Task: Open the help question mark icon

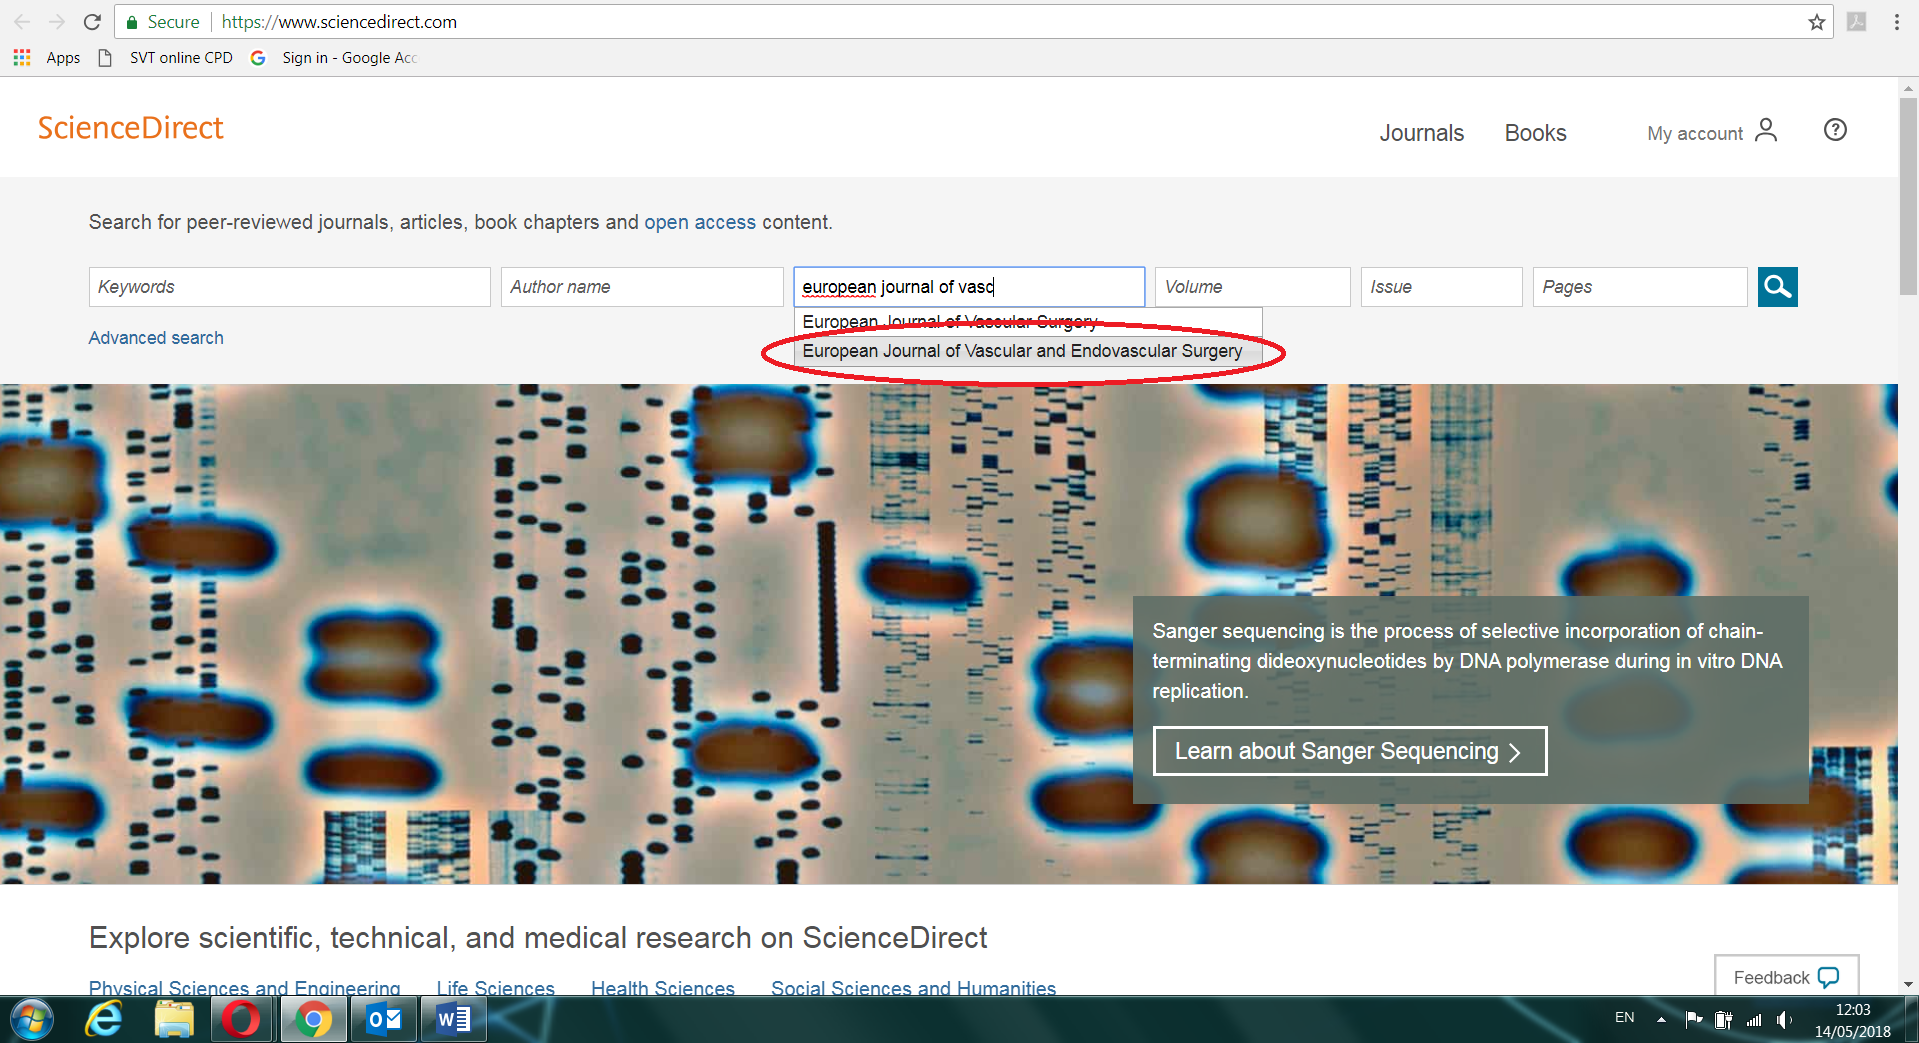Action: (x=1835, y=130)
